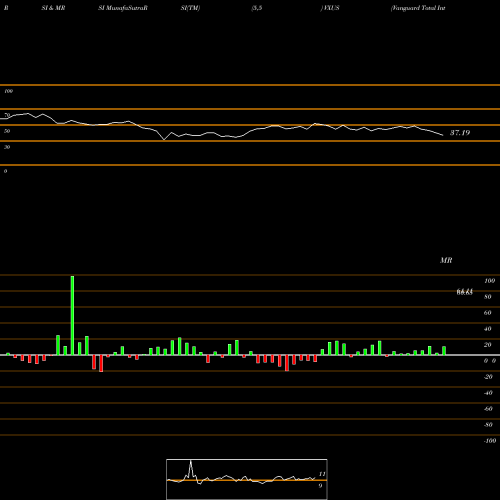The height and width of the screenshot is (500, 500).
Task: Click the 11 label in mini chart
Action: 322,474
